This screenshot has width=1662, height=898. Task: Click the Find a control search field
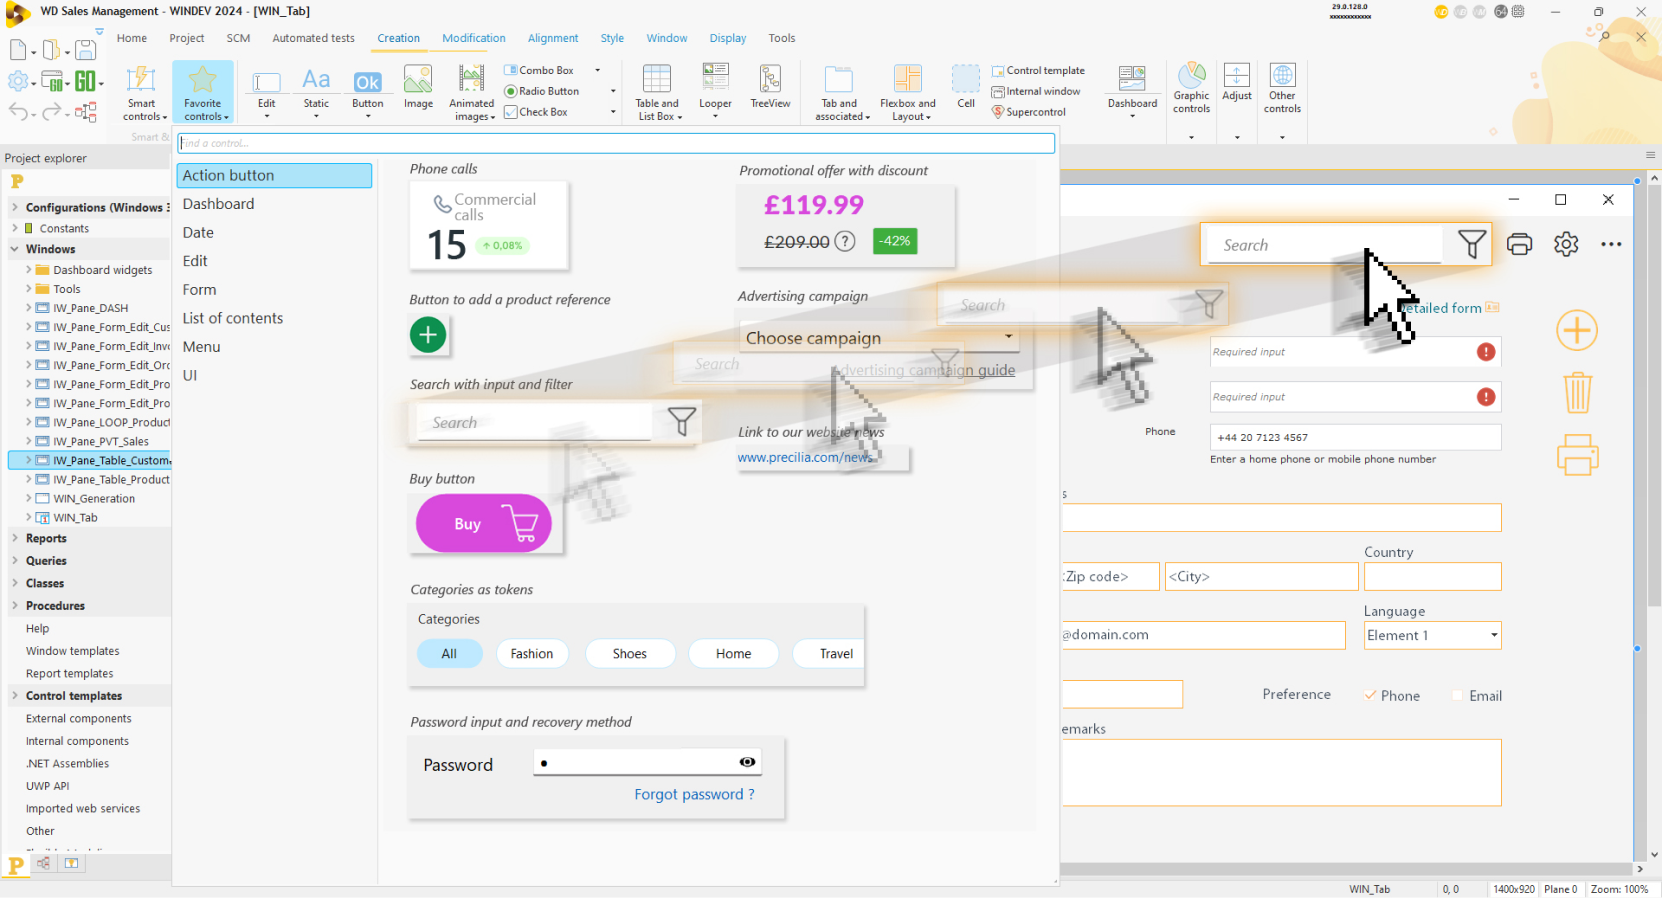coord(616,143)
